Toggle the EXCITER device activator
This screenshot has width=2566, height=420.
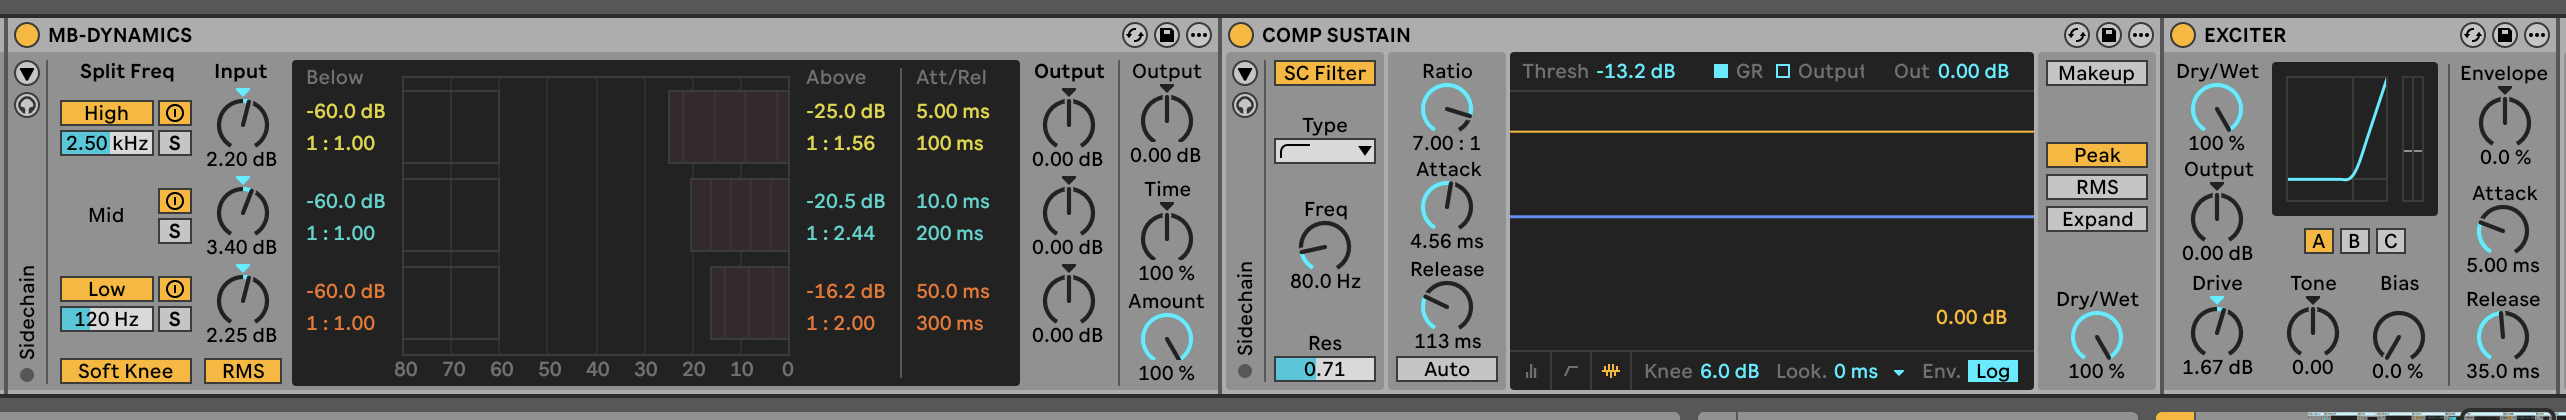coord(2182,35)
